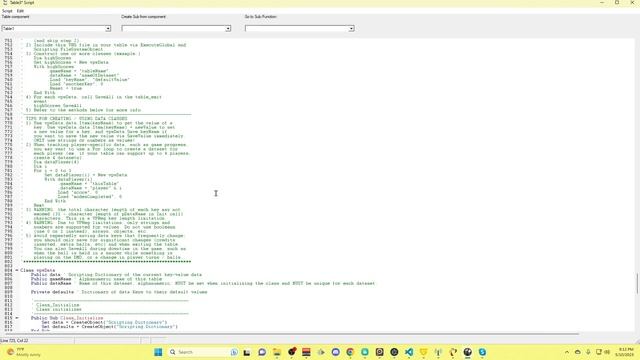Open the Script menu
The height and width of the screenshot is (360, 640).
point(7,11)
